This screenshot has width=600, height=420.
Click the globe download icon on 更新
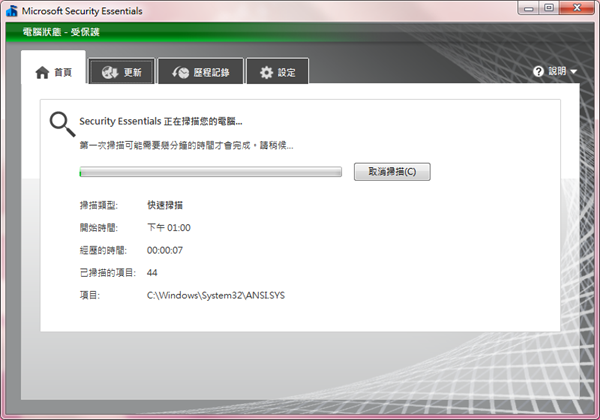[110, 72]
